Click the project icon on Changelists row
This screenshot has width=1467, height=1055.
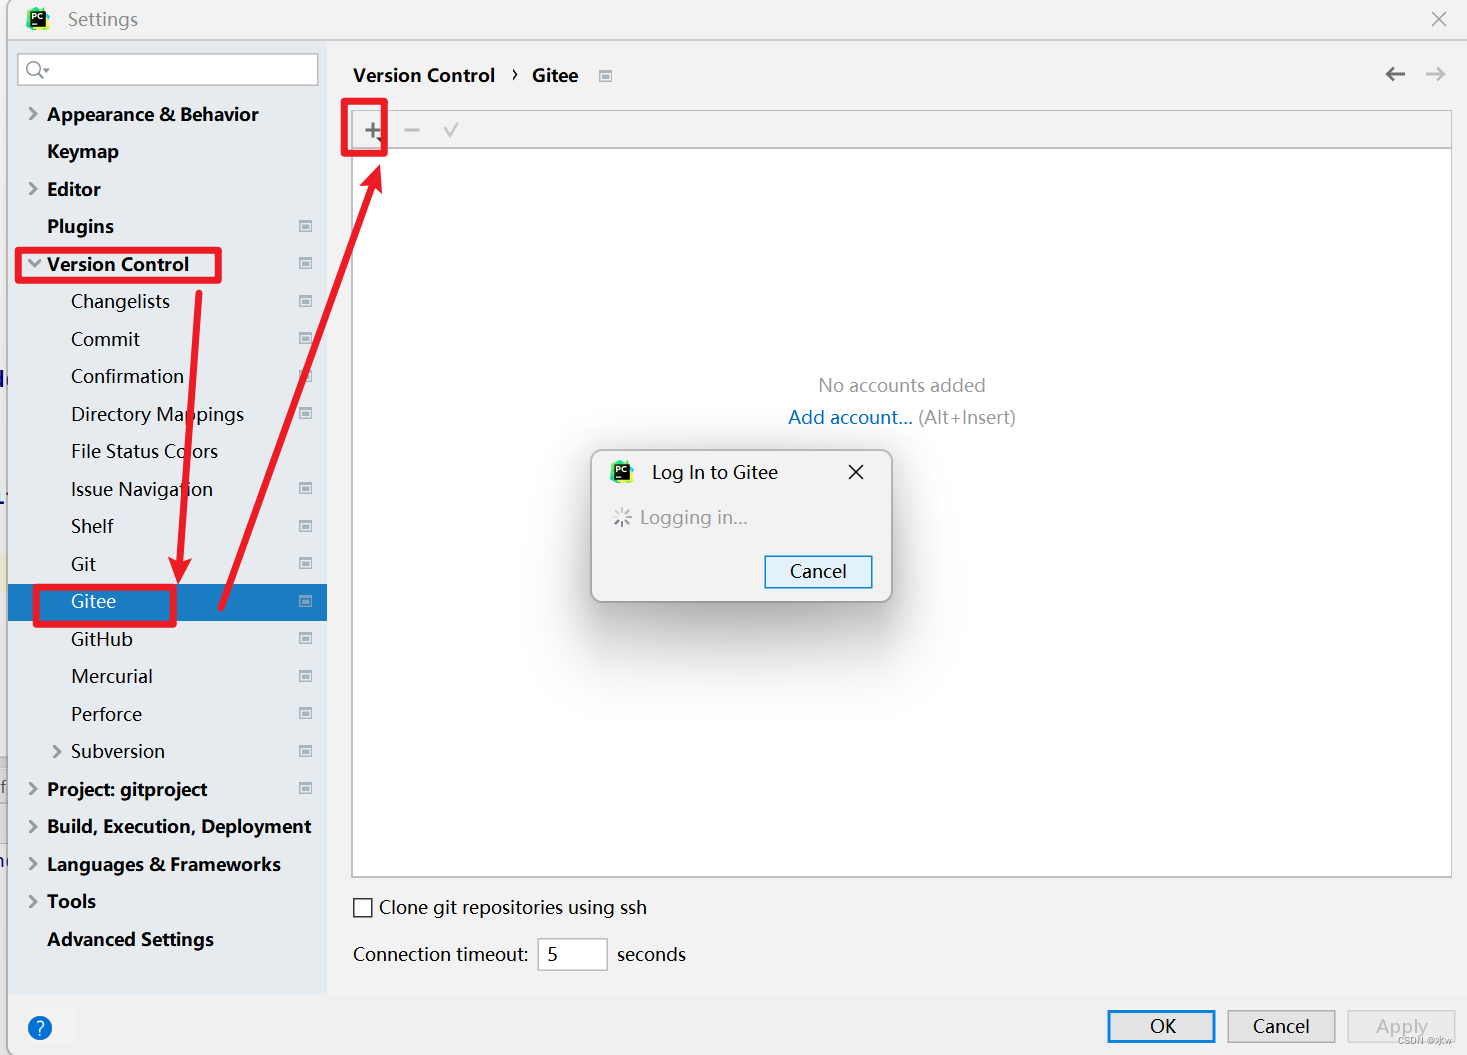coord(306,301)
